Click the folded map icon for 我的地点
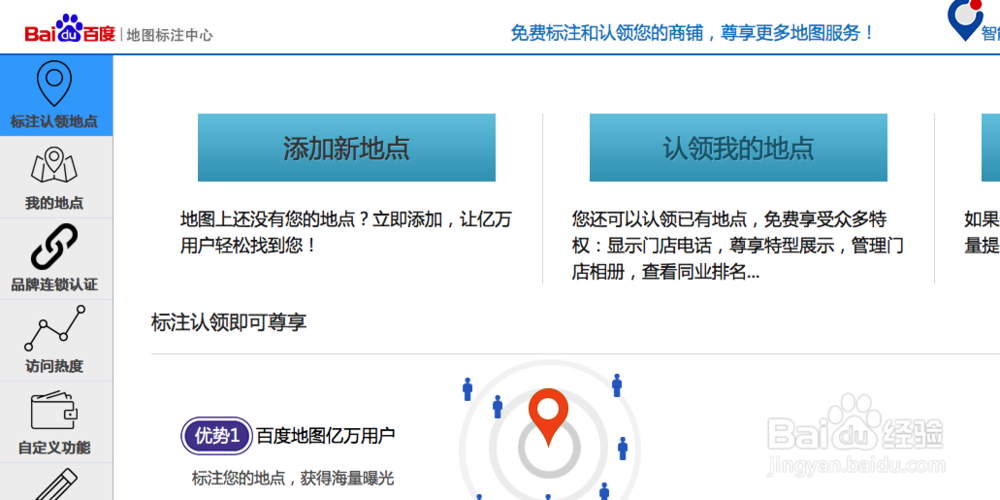The height and width of the screenshot is (500, 1000). tap(54, 165)
